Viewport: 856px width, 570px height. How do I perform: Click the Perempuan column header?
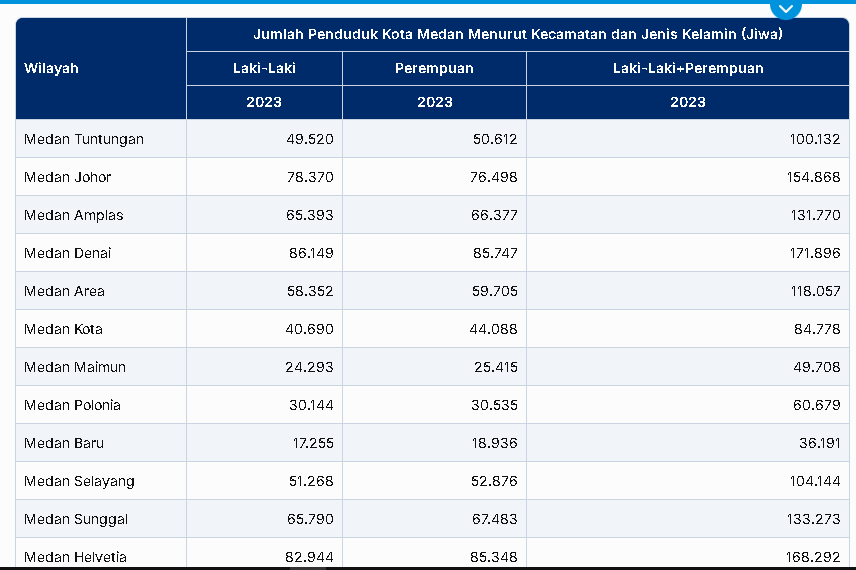tap(434, 69)
